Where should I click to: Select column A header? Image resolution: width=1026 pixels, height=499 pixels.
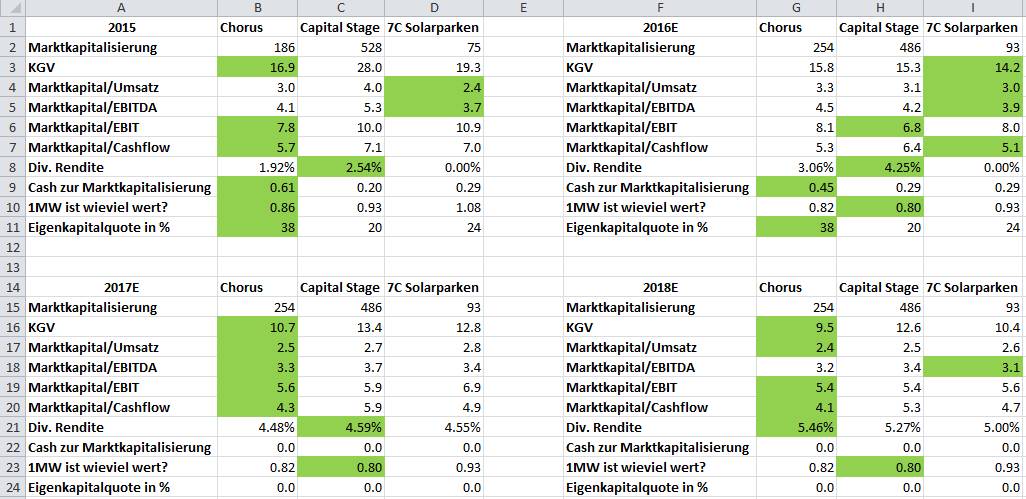pyautogui.click(x=121, y=9)
